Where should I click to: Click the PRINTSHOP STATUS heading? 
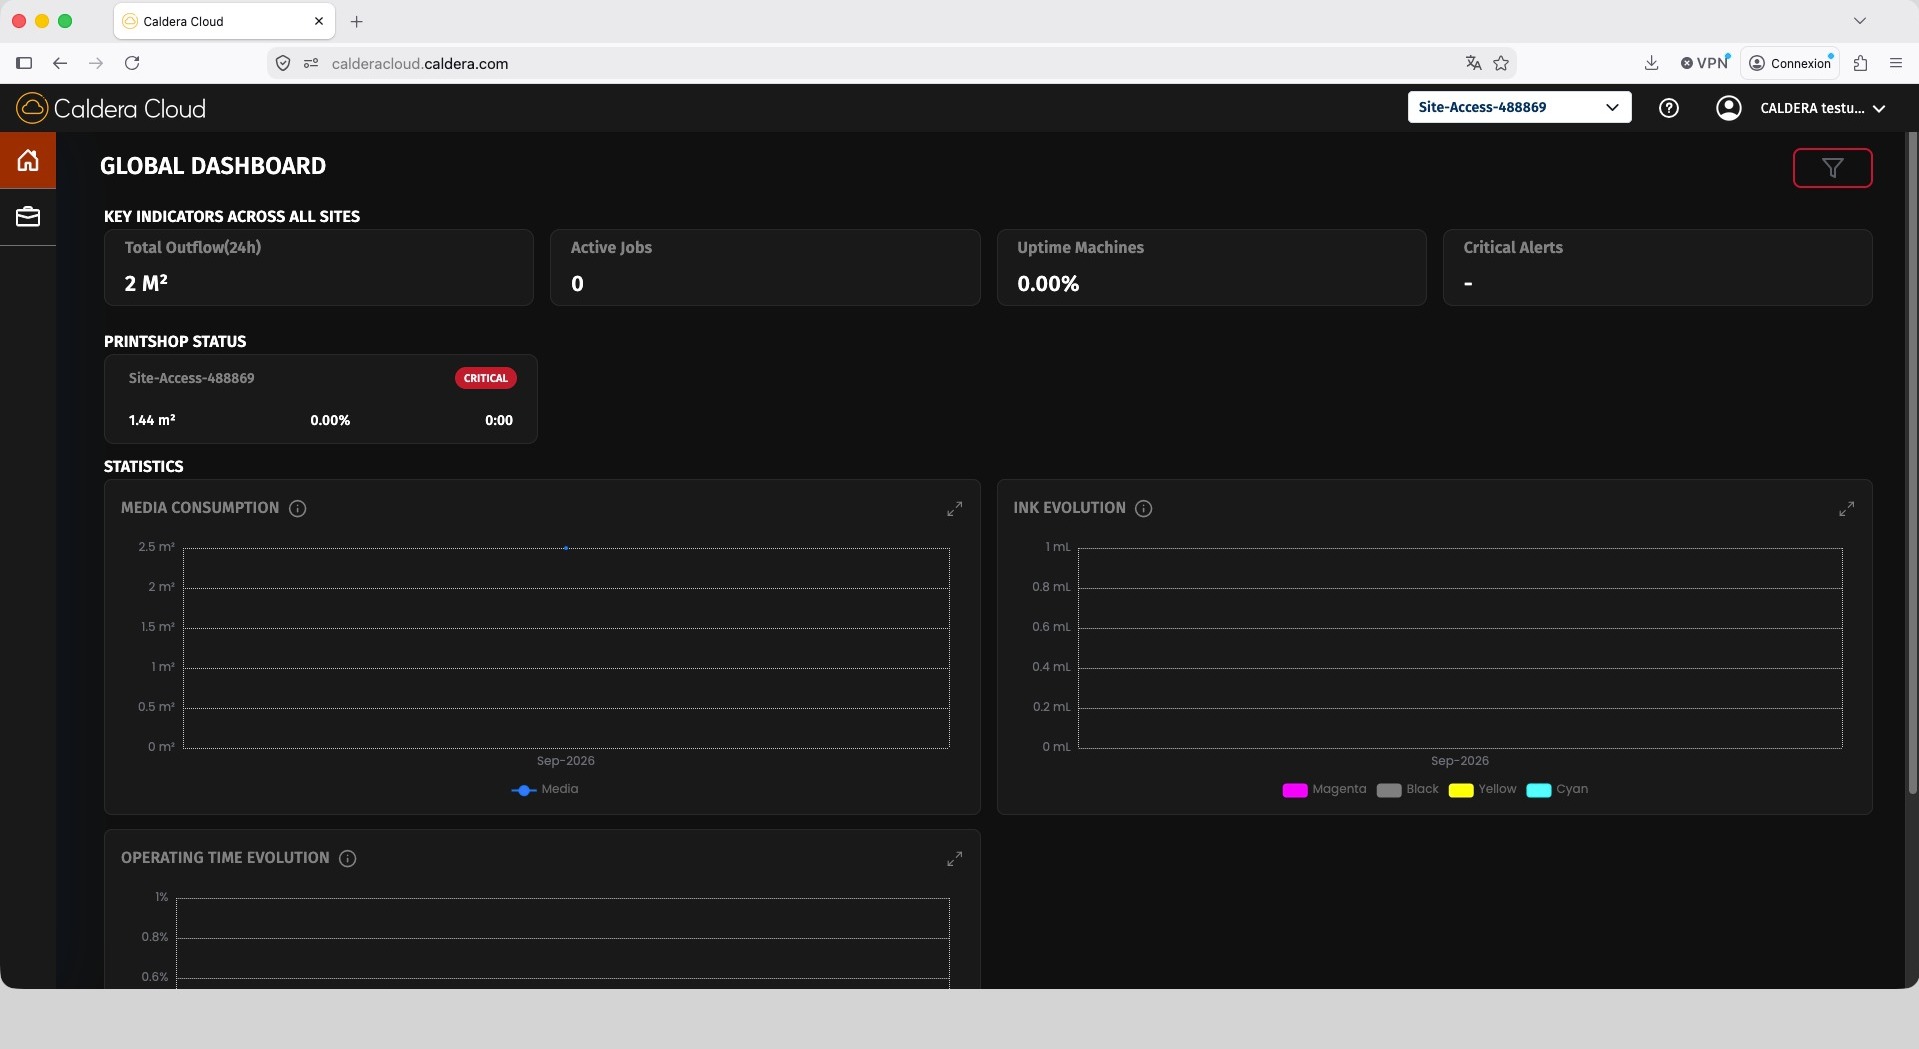point(175,342)
